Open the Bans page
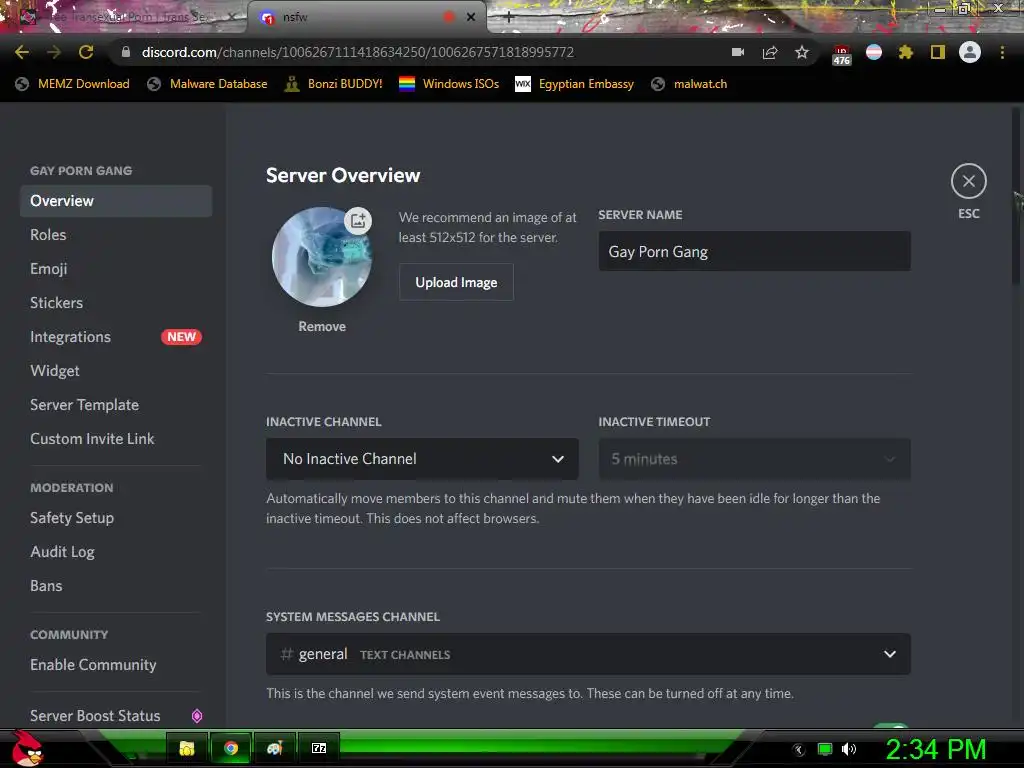The image size is (1024, 768). pos(116,585)
